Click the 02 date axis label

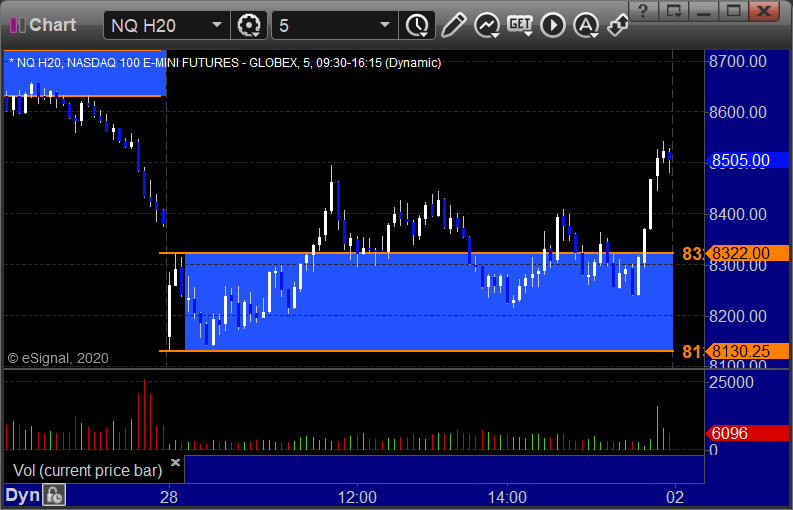[675, 497]
